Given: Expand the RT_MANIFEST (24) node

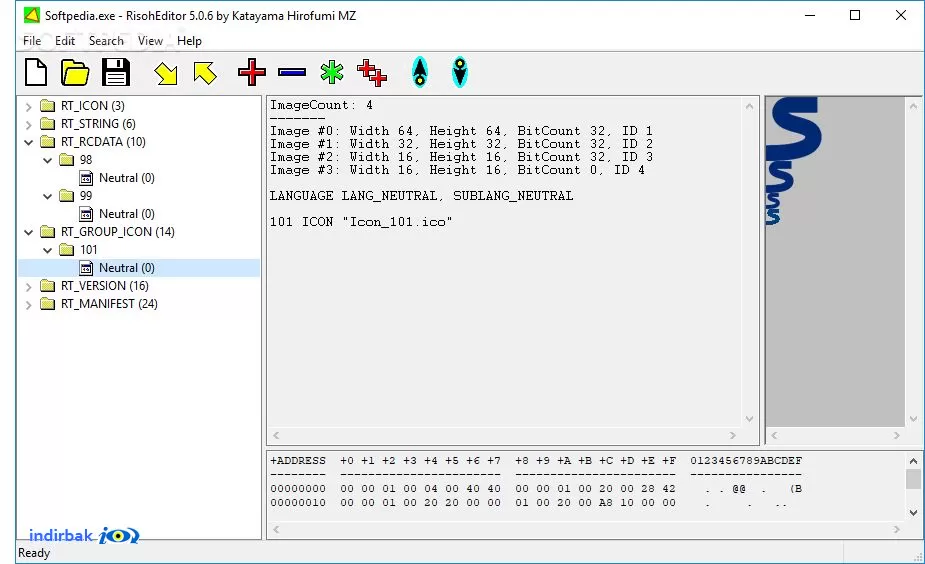Looking at the screenshot, I should 28,304.
